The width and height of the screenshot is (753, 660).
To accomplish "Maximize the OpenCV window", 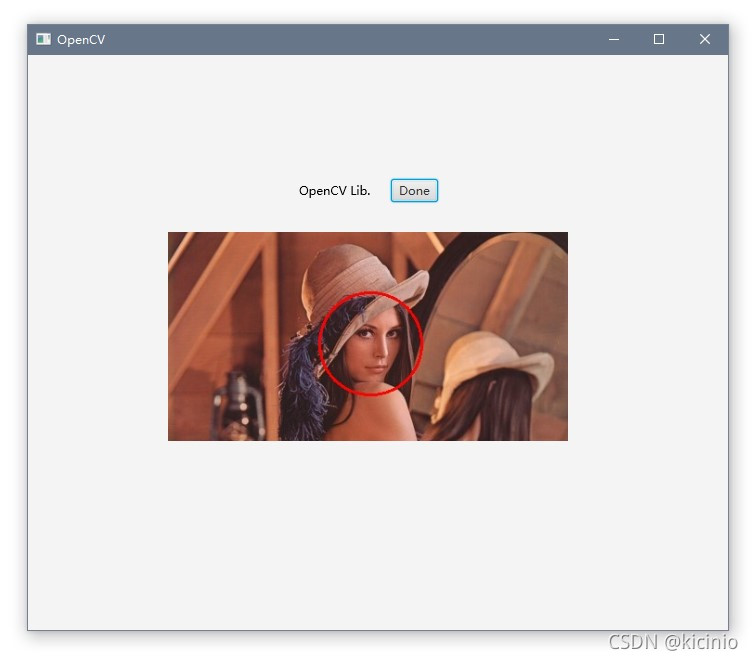I will pyautogui.click(x=659, y=39).
